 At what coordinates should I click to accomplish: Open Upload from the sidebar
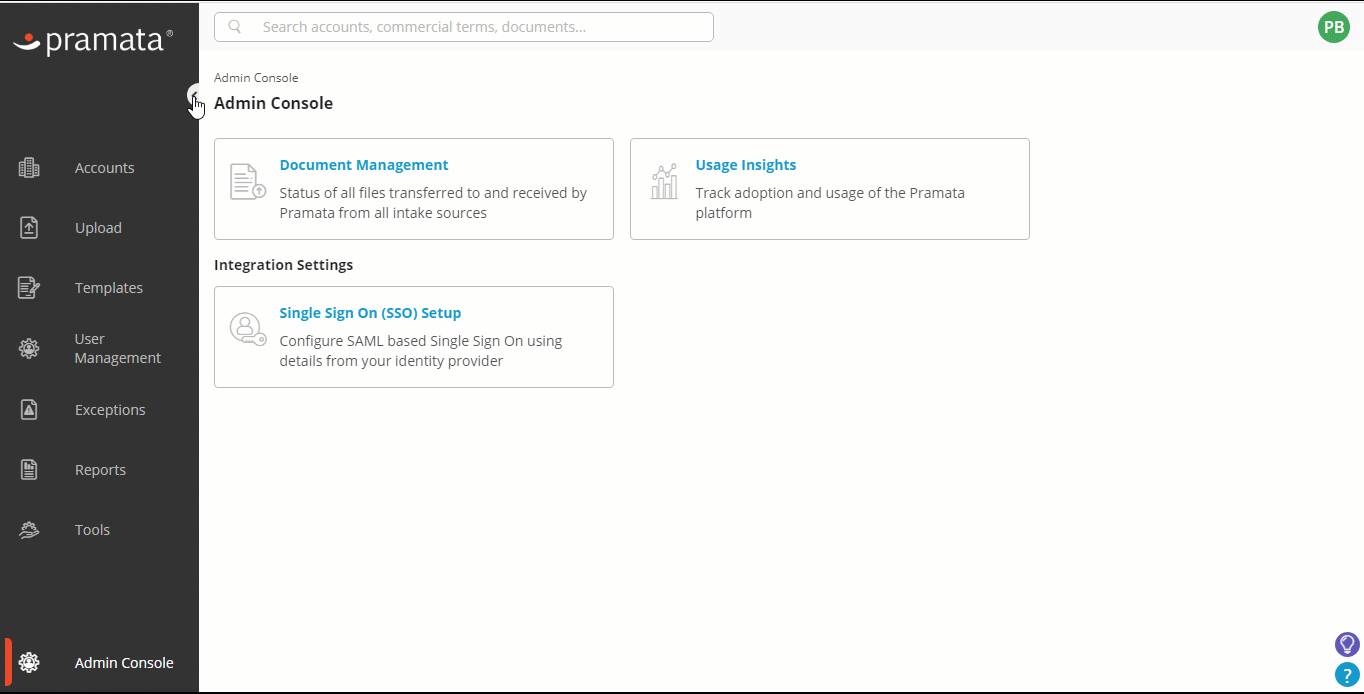[98, 228]
